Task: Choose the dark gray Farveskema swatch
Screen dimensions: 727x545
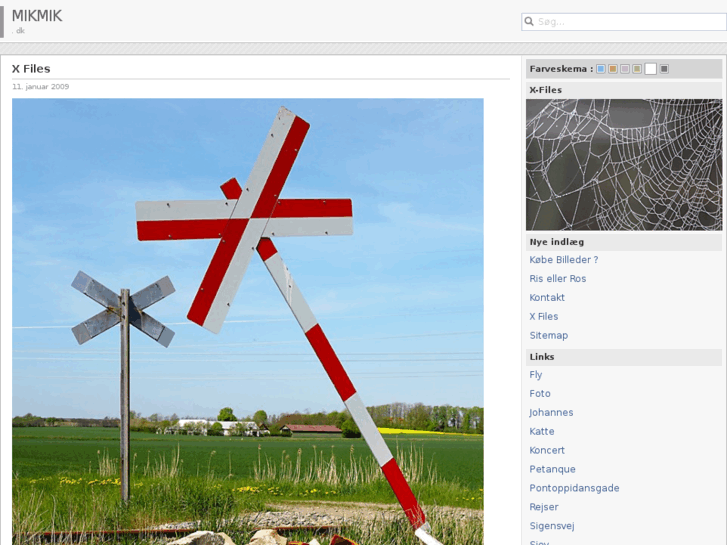Action: (664, 69)
